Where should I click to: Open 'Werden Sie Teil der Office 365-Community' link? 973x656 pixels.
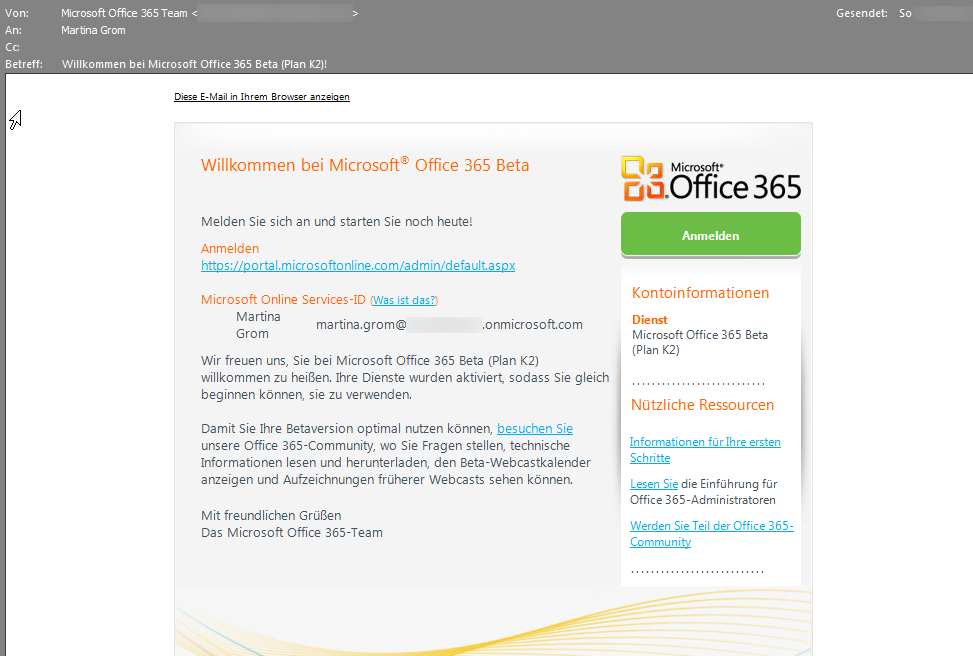[x=712, y=534]
